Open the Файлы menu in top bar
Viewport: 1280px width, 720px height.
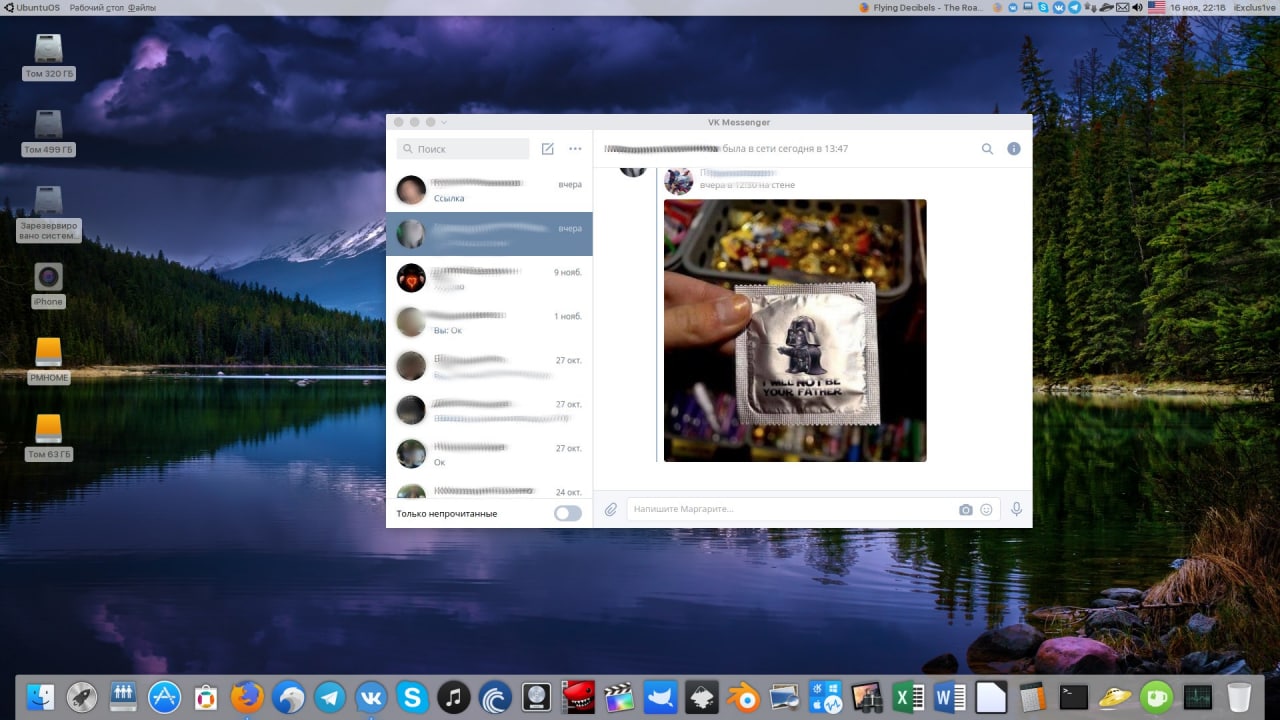pos(141,7)
